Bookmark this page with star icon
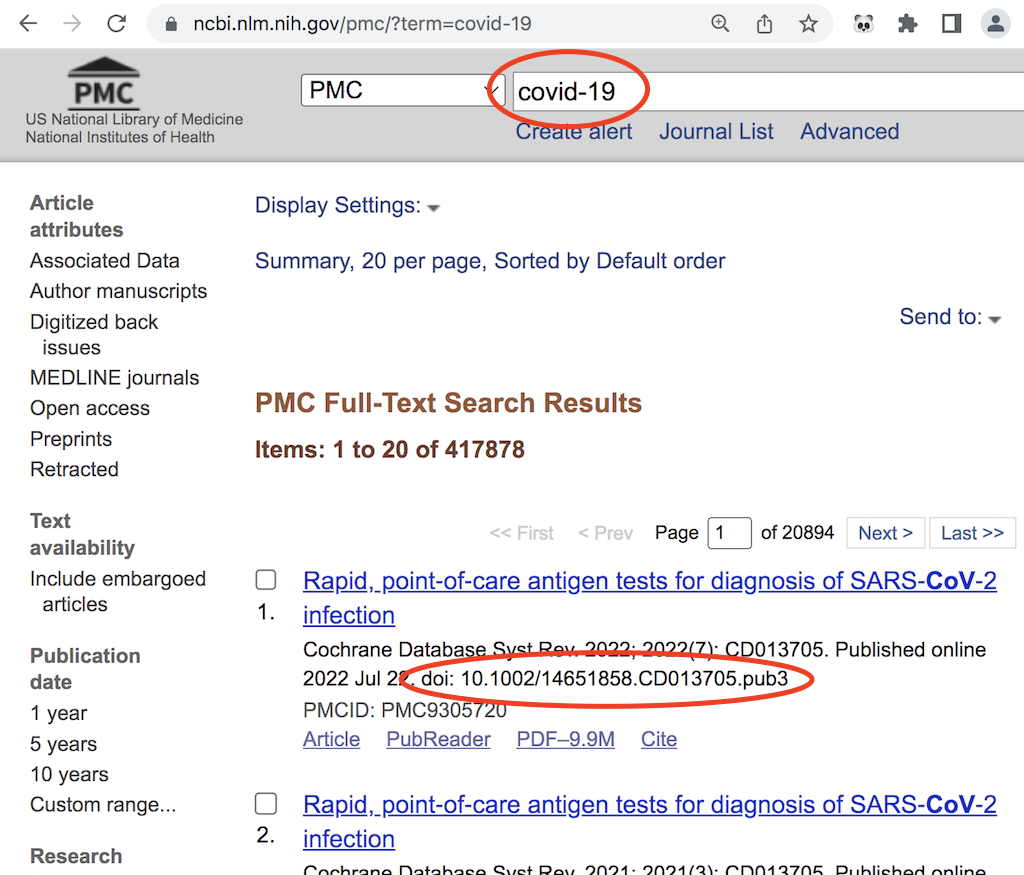The width and height of the screenshot is (1024, 875). pyautogui.click(x=808, y=24)
